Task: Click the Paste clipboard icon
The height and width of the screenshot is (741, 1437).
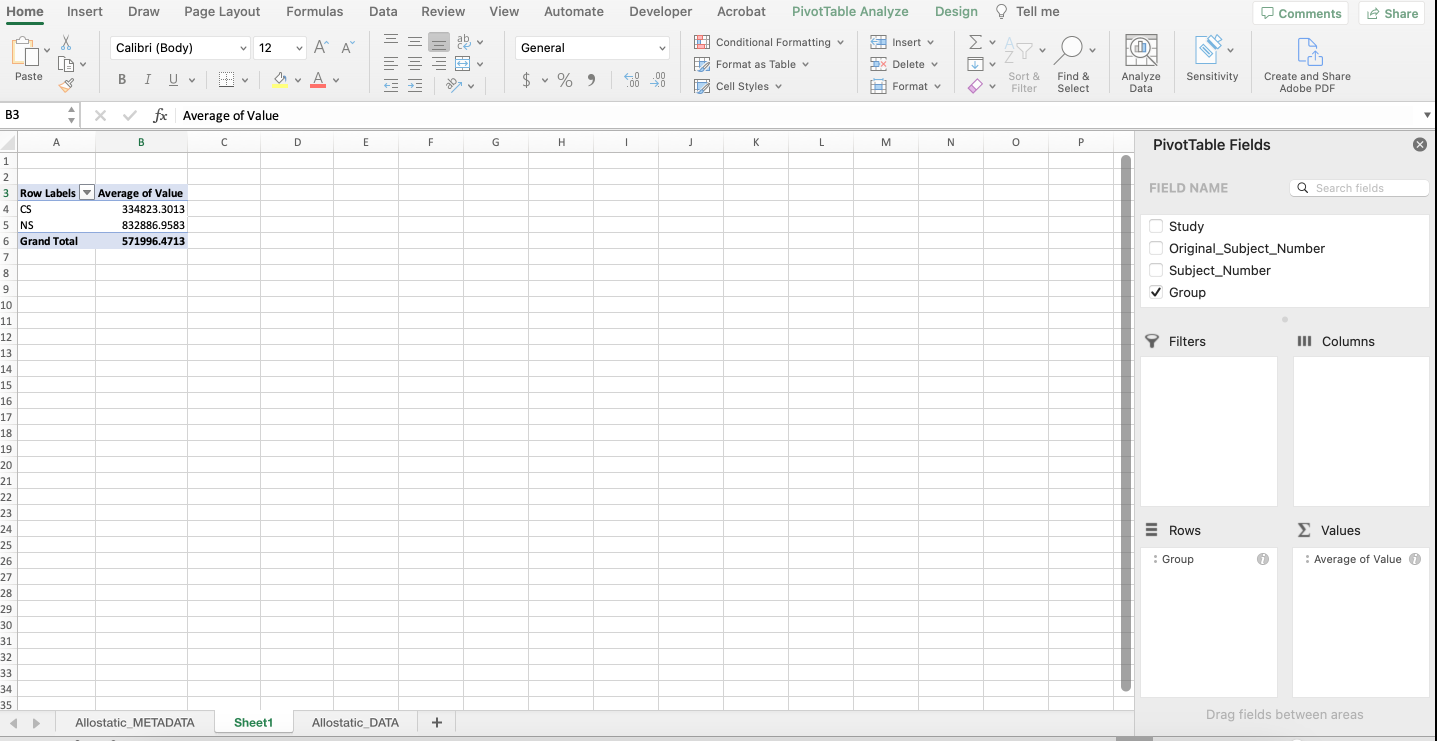Action: tap(27, 53)
